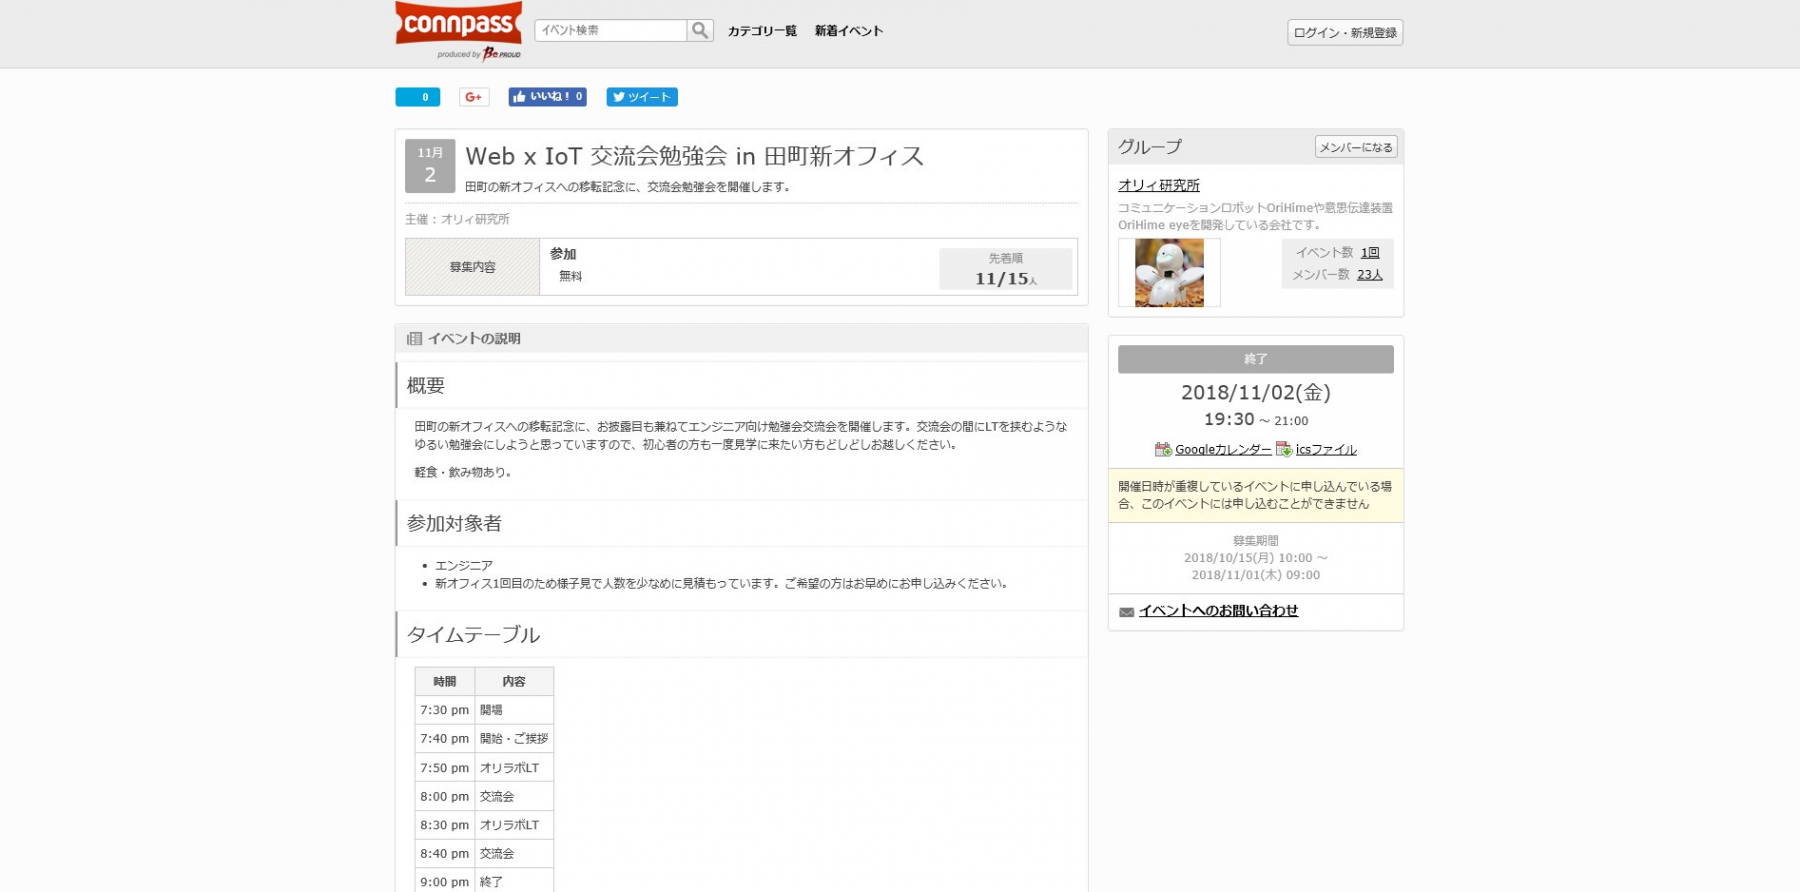Click the magnifying glass search button
The height and width of the screenshot is (892, 1800).
[x=700, y=31]
